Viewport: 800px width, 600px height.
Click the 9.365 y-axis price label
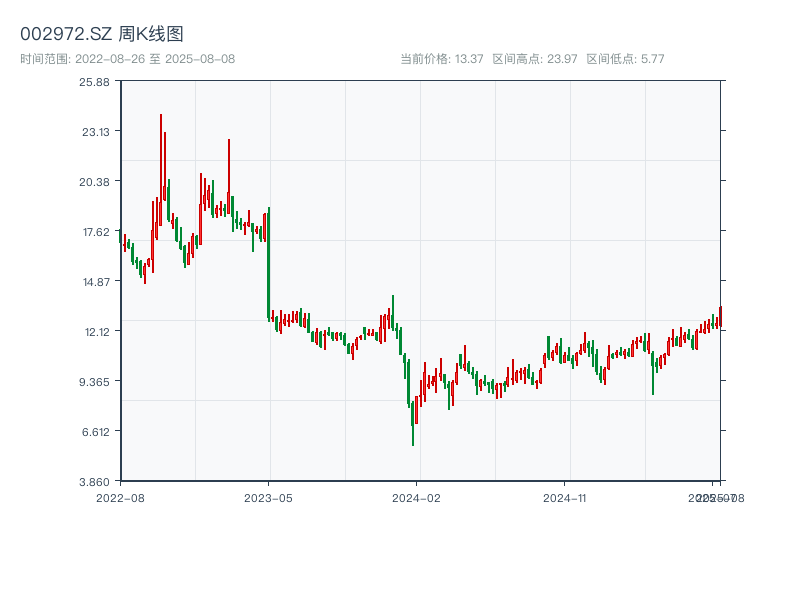tap(95, 381)
